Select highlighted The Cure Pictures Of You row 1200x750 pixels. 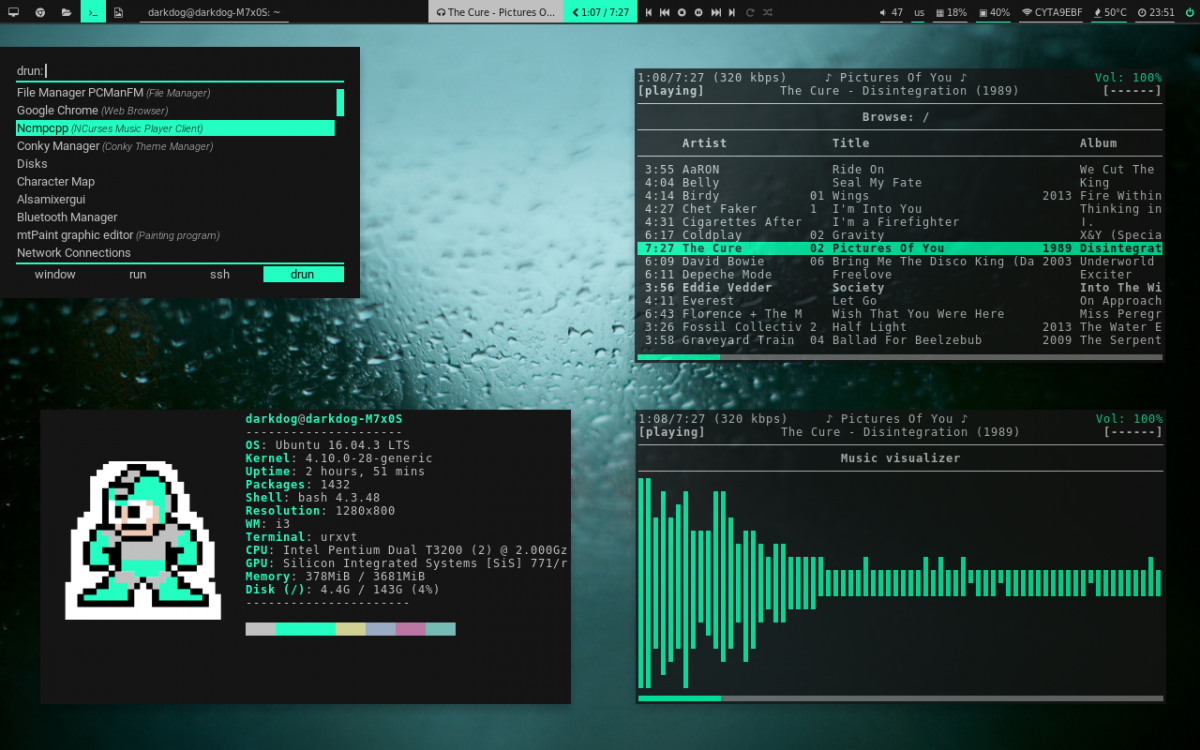point(900,248)
